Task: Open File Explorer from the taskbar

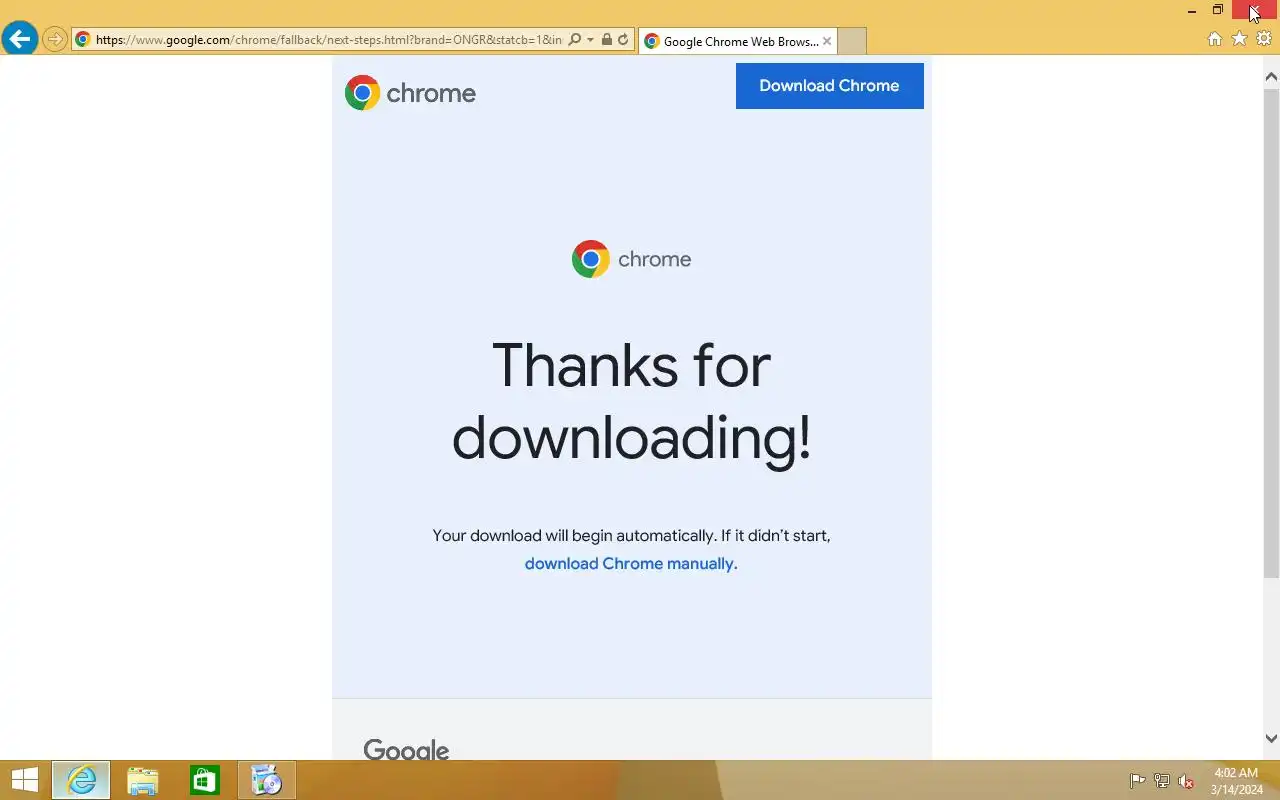Action: coord(143,780)
